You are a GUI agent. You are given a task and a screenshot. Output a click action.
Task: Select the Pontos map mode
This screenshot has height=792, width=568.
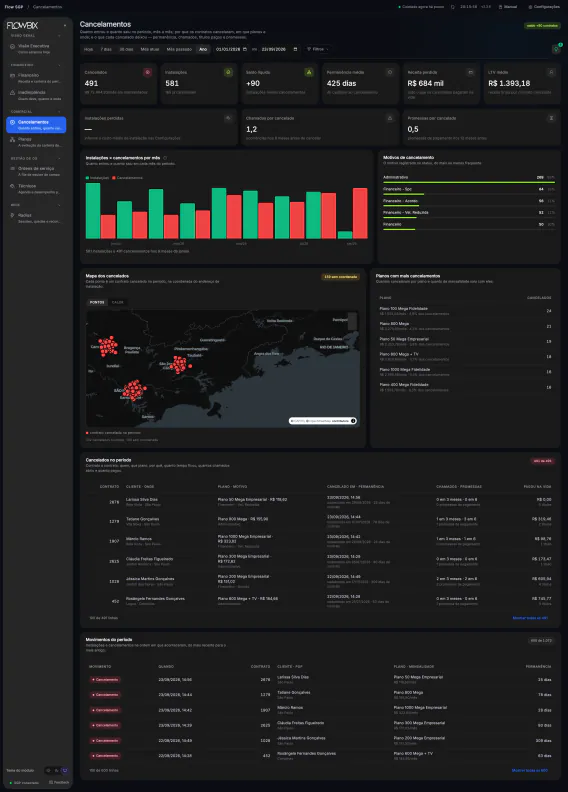97,302
